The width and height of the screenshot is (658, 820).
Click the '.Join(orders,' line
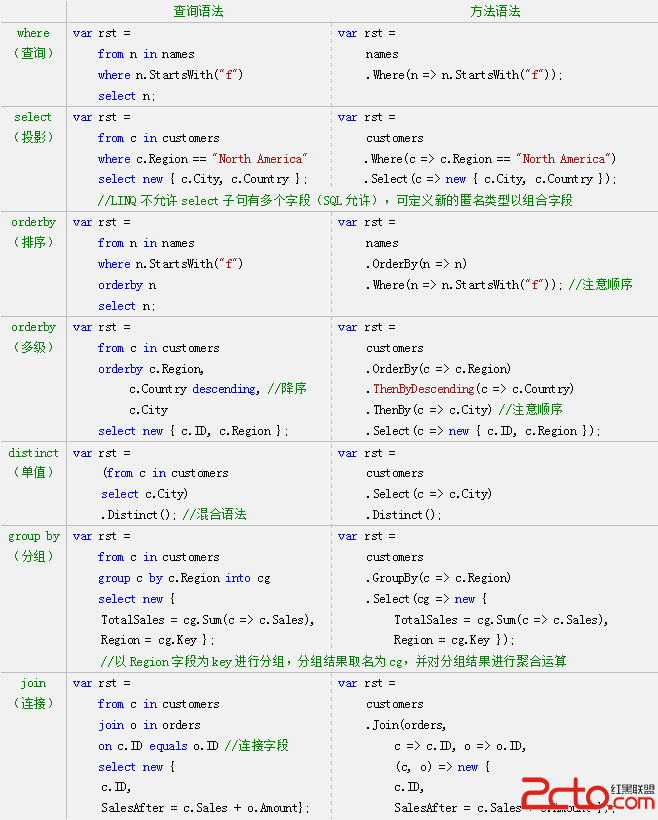(406, 725)
